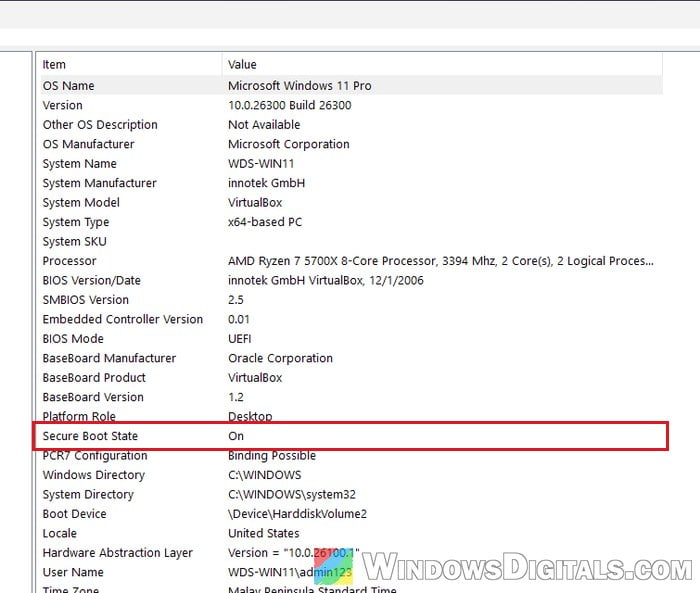The image size is (700, 593).
Task: Click the United States locale value
Action: pos(264,533)
